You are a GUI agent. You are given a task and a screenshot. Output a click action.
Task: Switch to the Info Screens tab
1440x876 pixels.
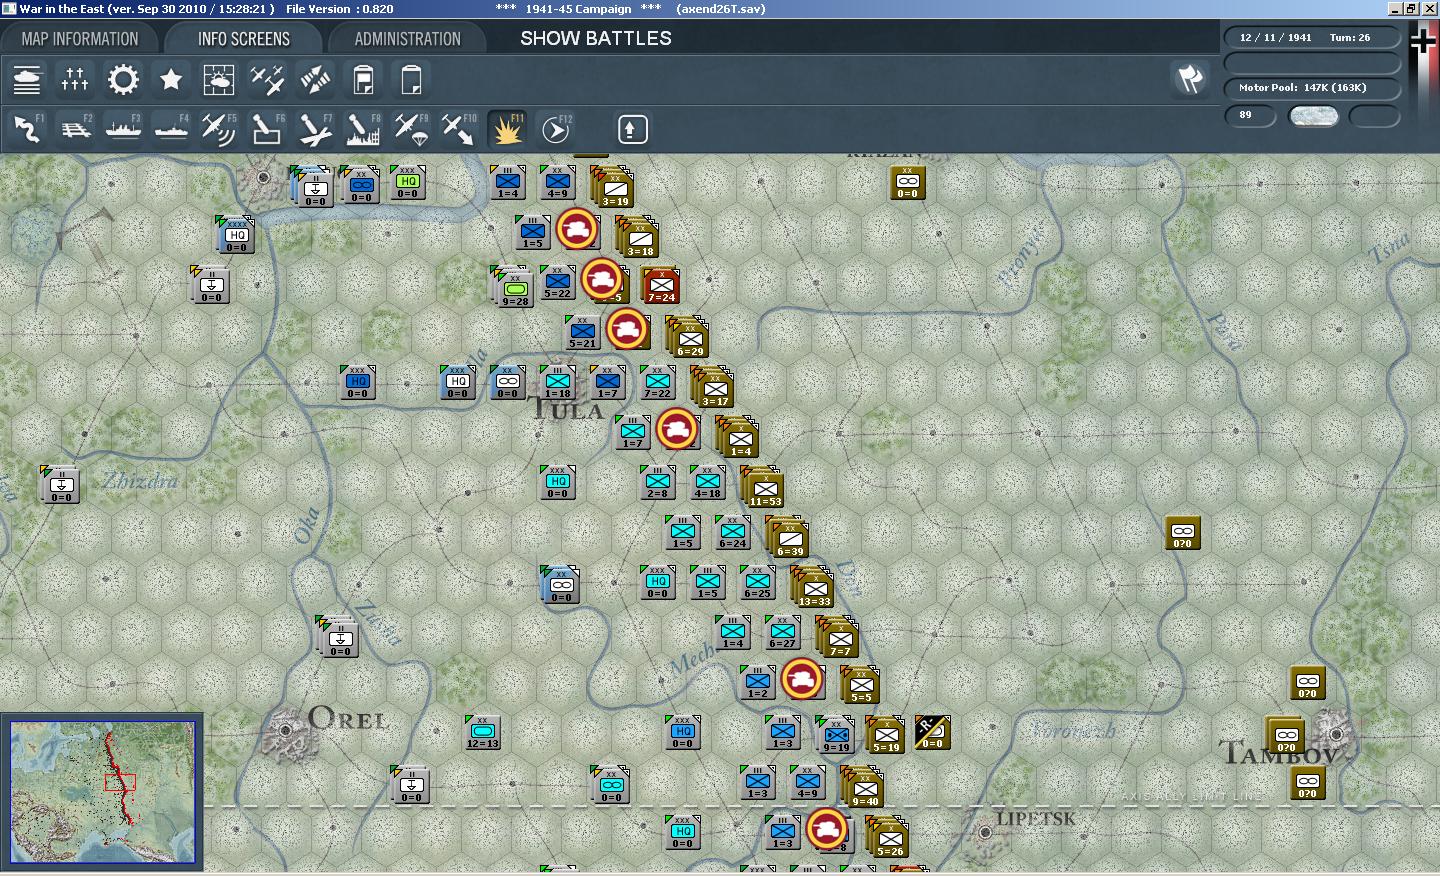coord(243,39)
